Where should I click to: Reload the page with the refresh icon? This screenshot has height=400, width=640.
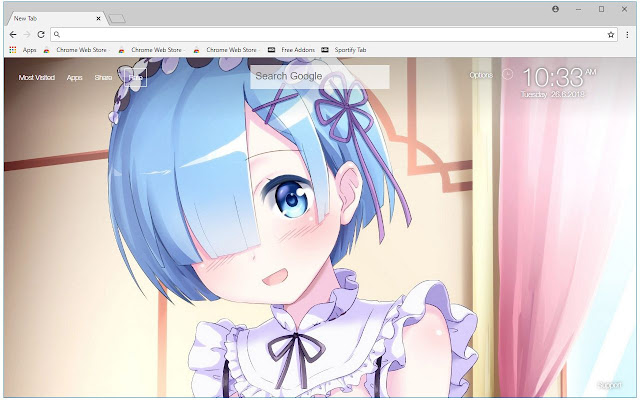pos(41,35)
